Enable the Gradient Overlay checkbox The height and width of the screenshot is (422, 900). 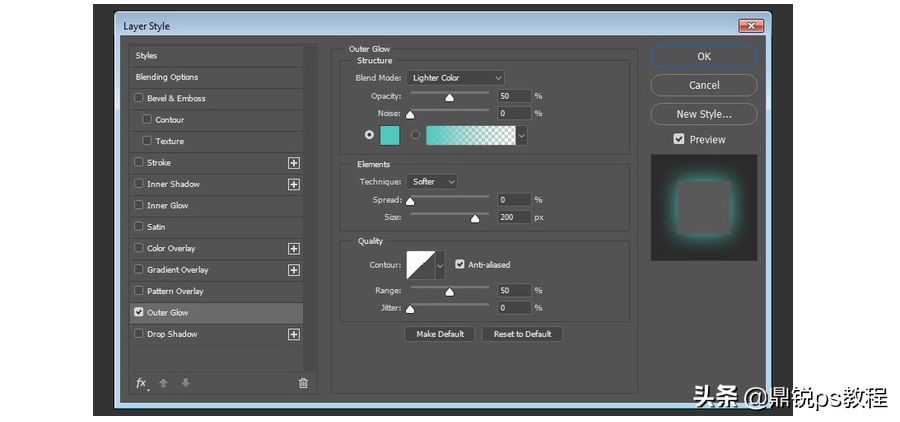pyautogui.click(x=138, y=269)
